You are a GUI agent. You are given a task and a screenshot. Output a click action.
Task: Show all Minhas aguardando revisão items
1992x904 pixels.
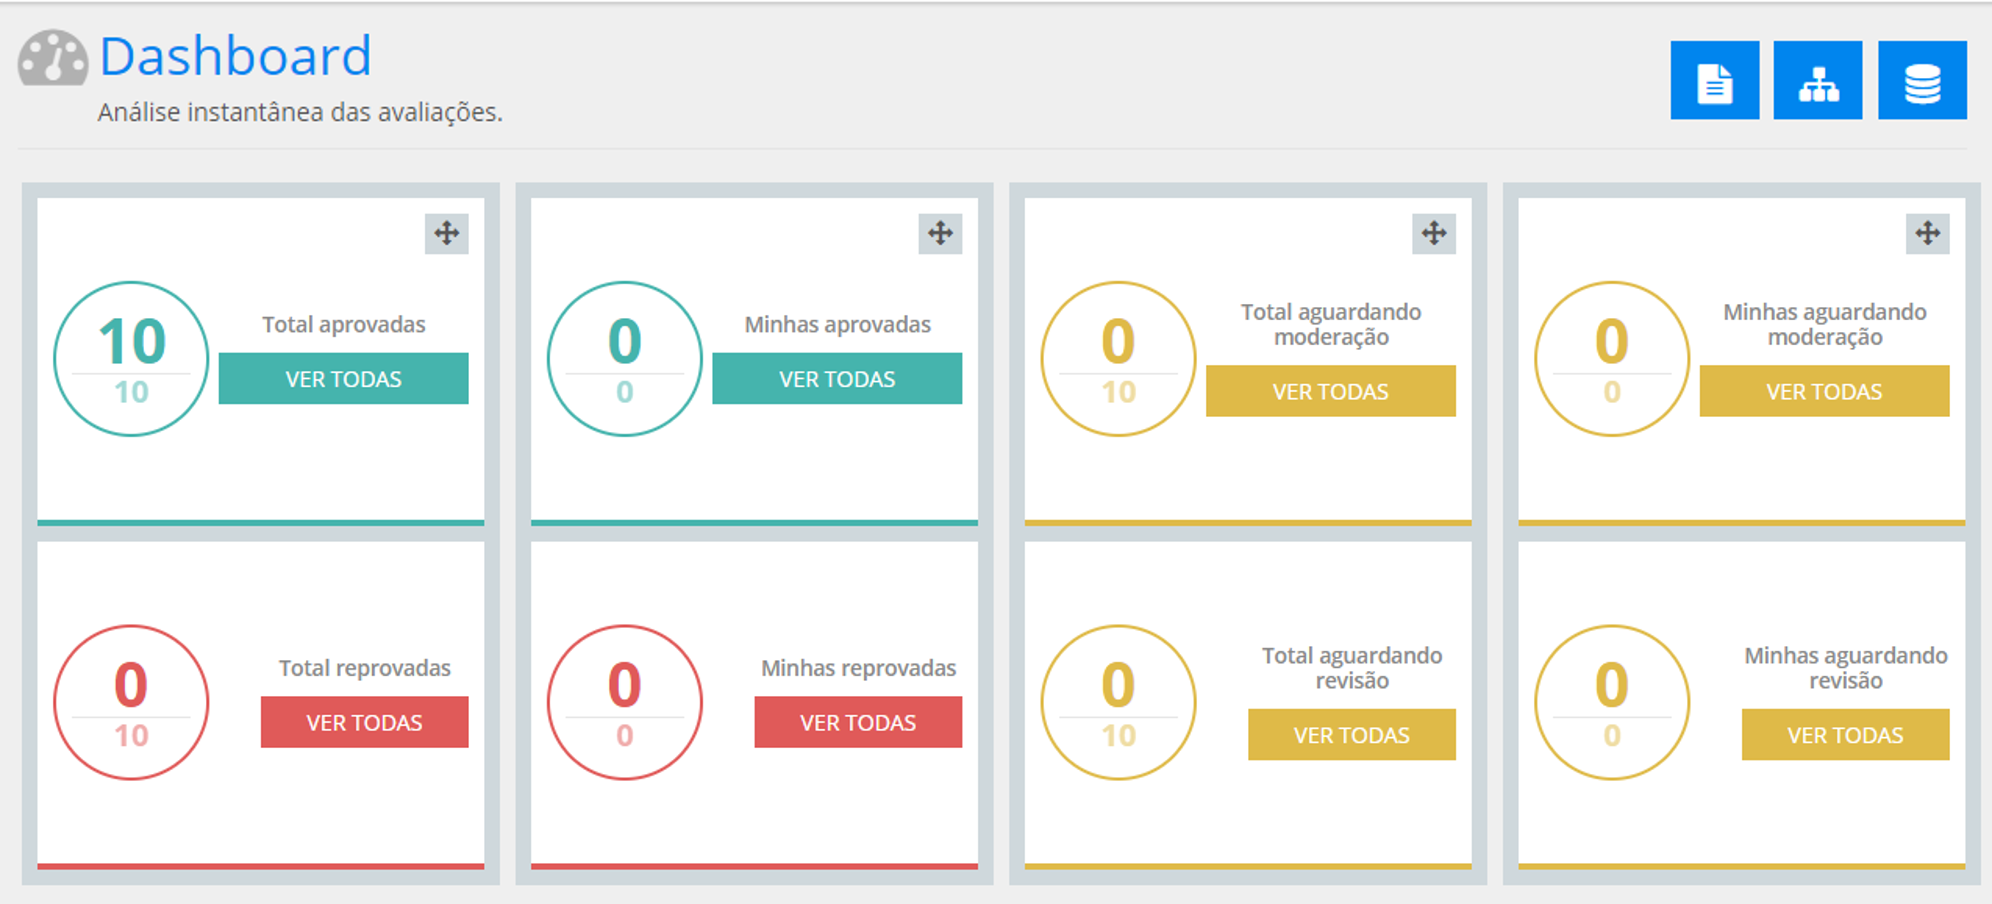(x=1845, y=735)
